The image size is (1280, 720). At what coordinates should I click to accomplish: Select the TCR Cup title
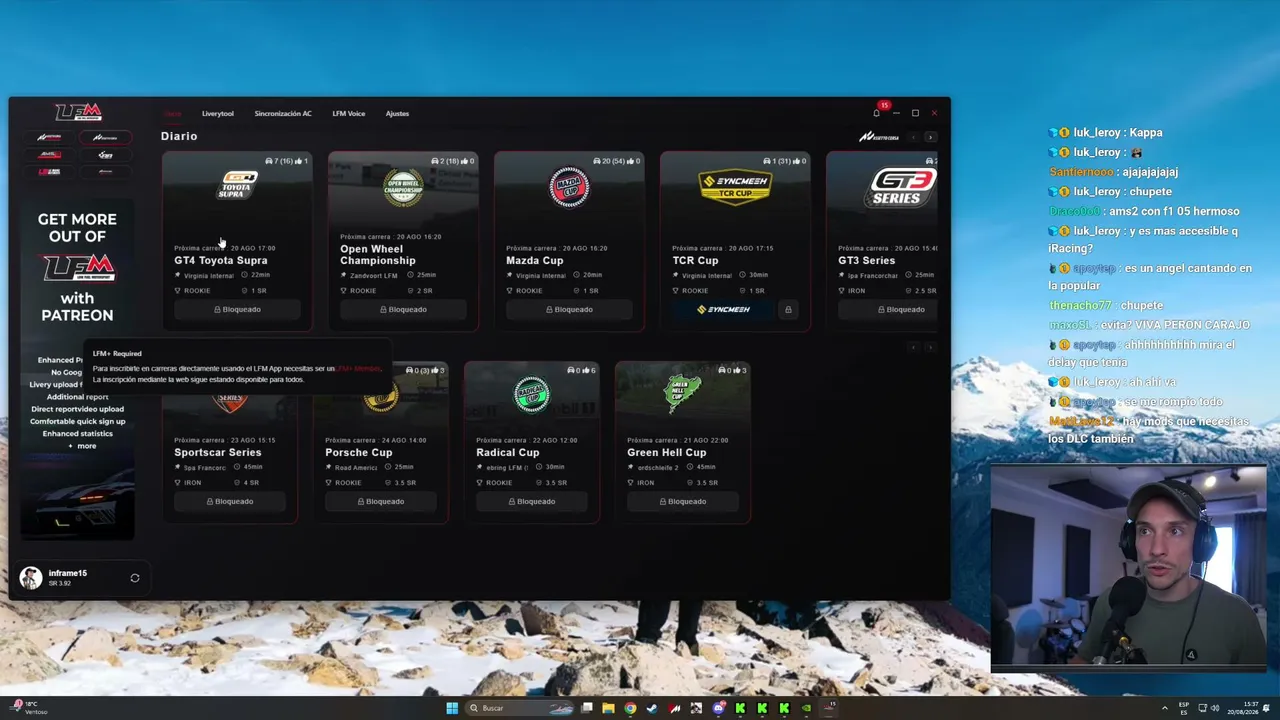pos(695,260)
